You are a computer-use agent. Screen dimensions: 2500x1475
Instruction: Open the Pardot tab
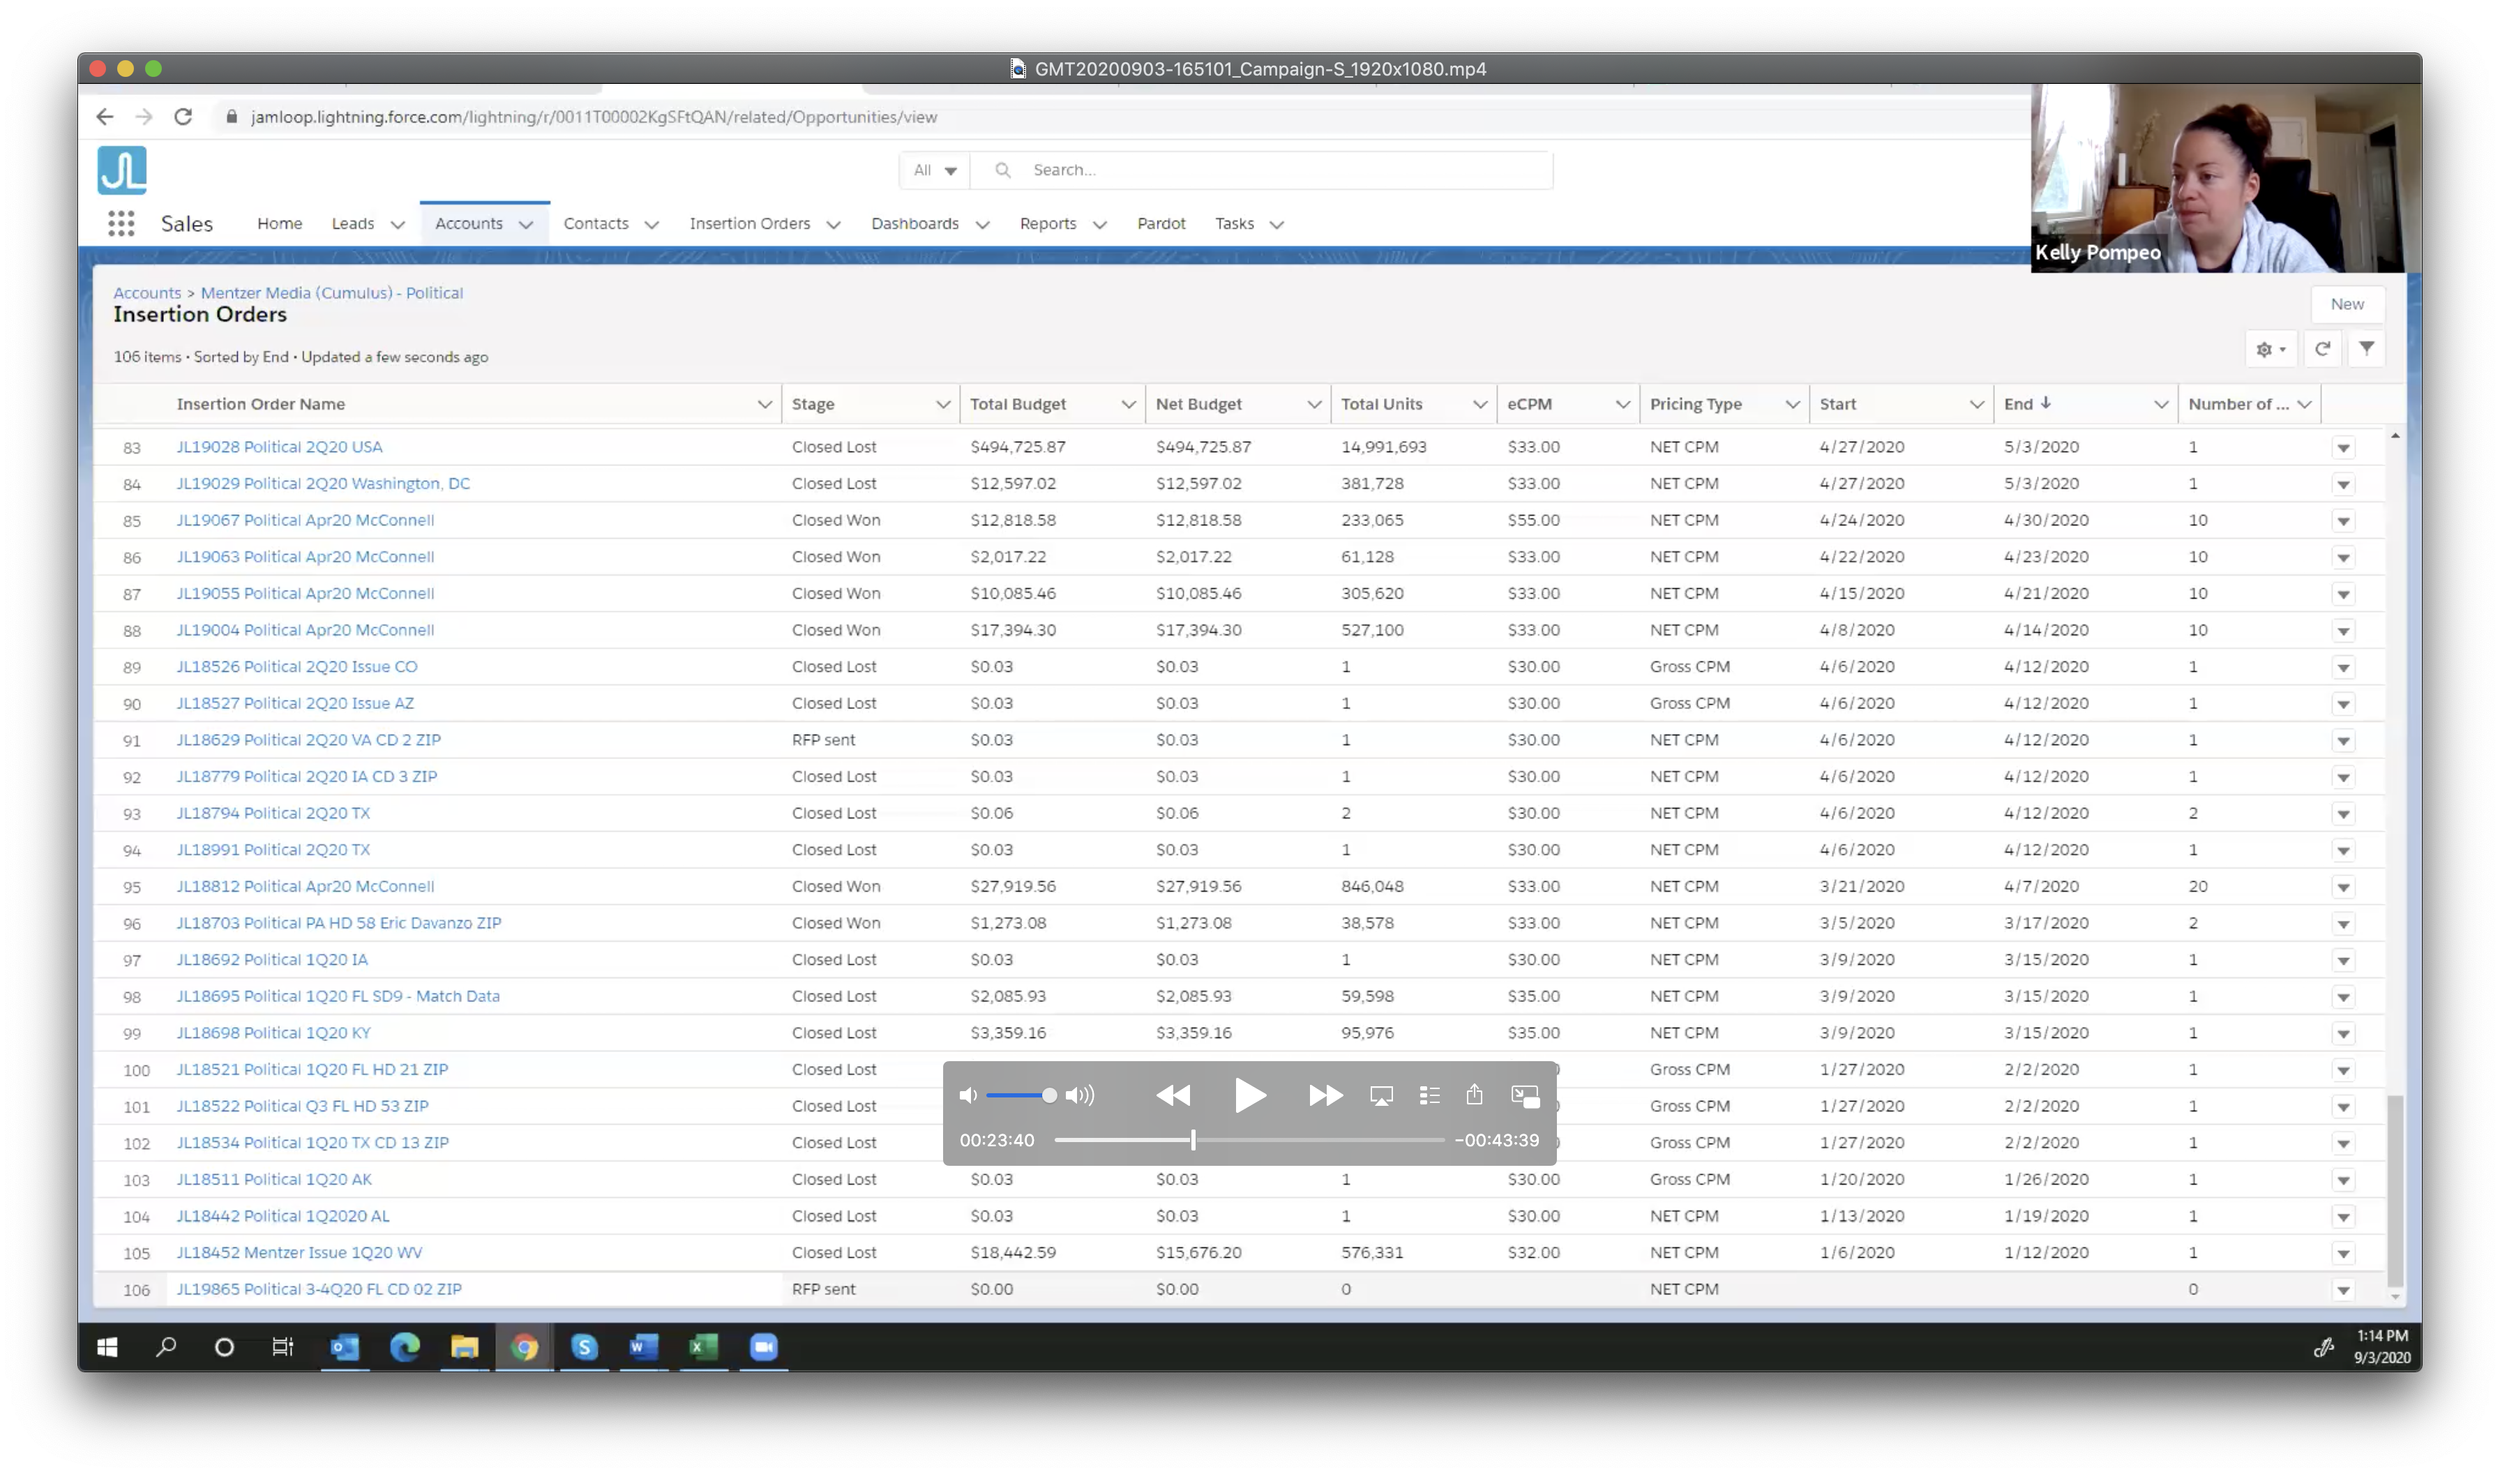[1161, 224]
